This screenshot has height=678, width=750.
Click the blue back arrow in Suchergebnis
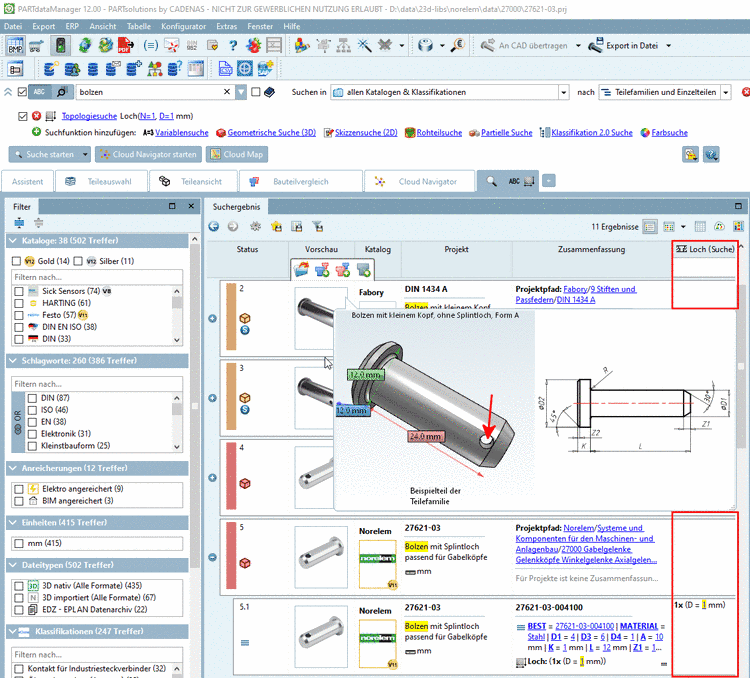215,226
